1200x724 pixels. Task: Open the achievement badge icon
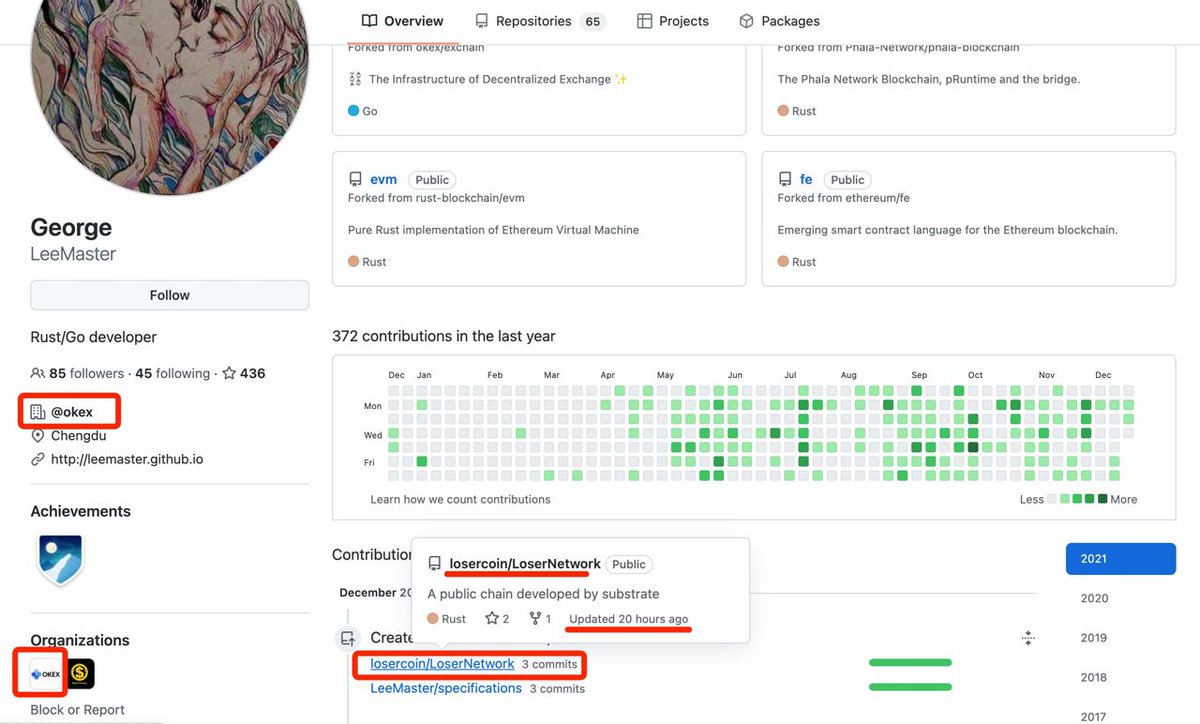[60, 559]
